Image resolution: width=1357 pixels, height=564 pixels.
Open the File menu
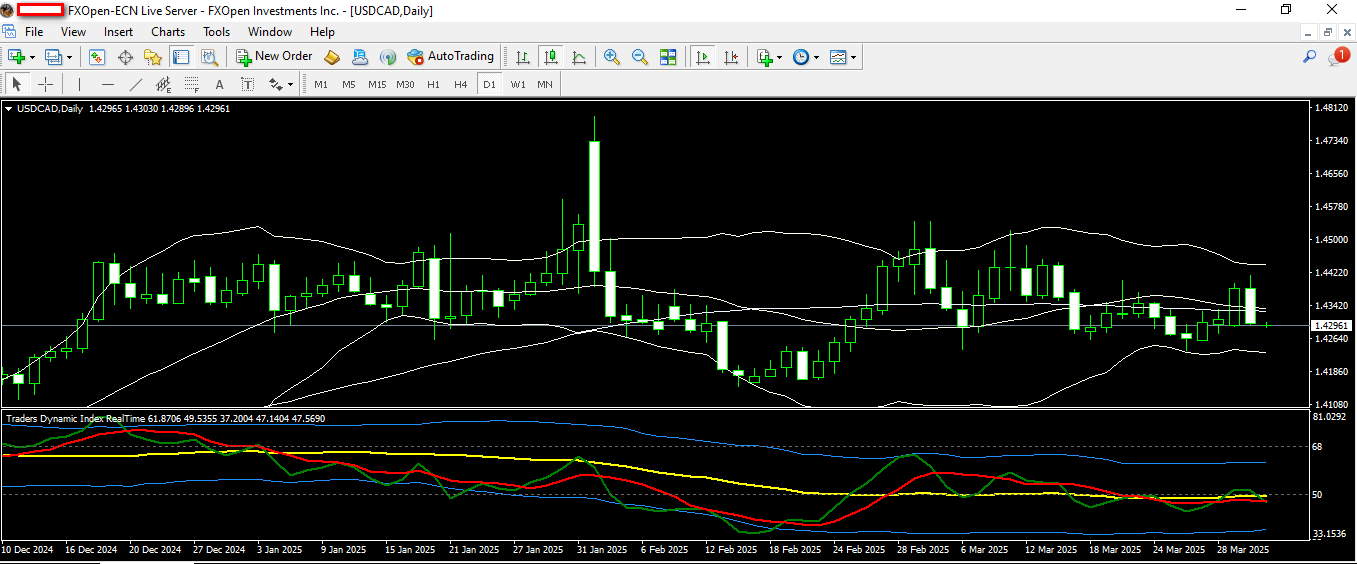click(34, 32)
